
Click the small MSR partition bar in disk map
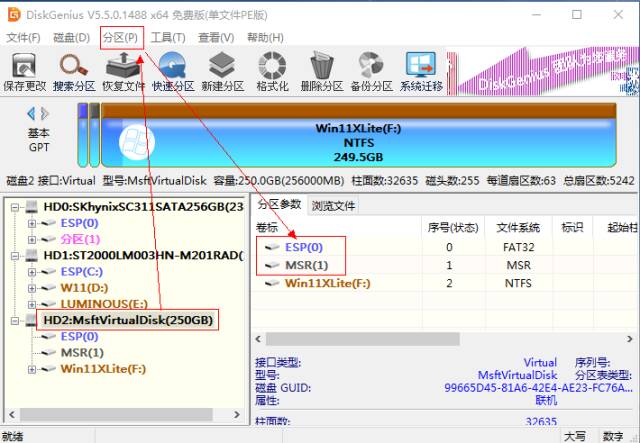coord(95,135)
